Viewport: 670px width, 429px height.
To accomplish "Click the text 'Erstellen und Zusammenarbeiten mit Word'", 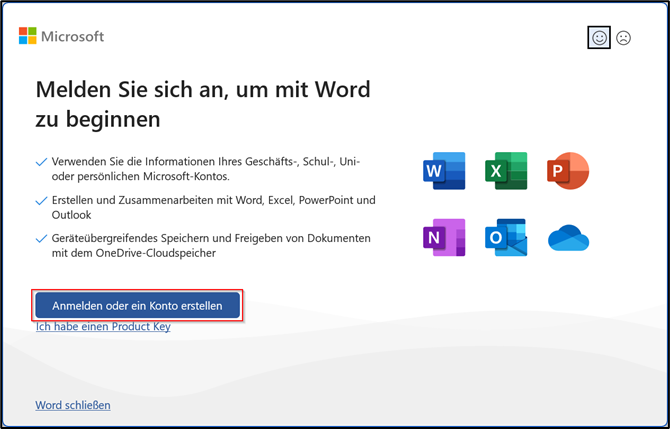I will [158, 200].
